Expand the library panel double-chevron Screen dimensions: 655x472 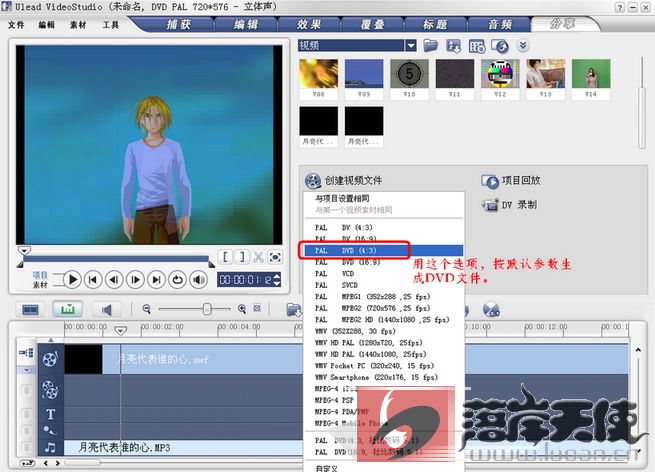click(523, 45)
